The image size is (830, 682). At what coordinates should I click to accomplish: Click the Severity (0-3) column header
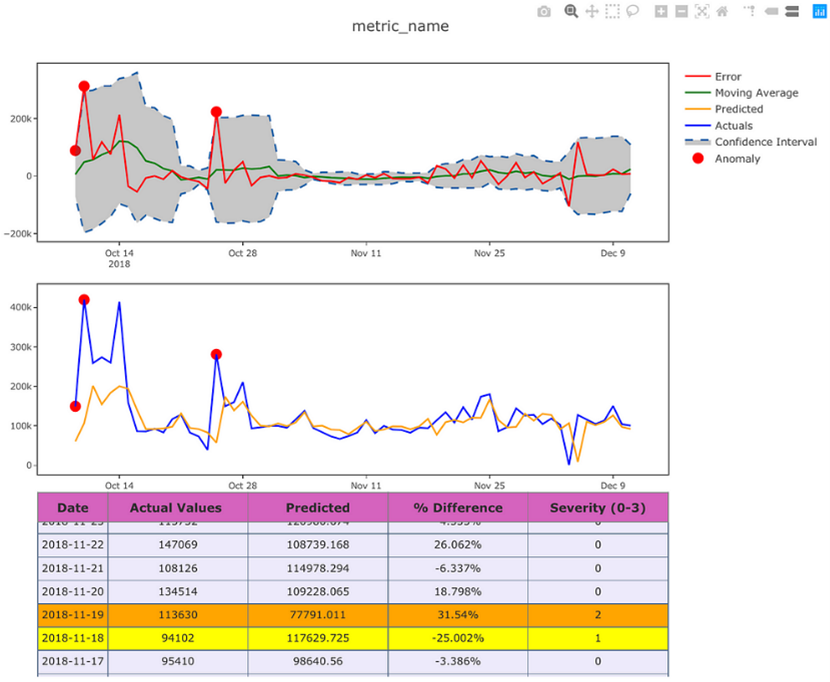pos(597,507)
